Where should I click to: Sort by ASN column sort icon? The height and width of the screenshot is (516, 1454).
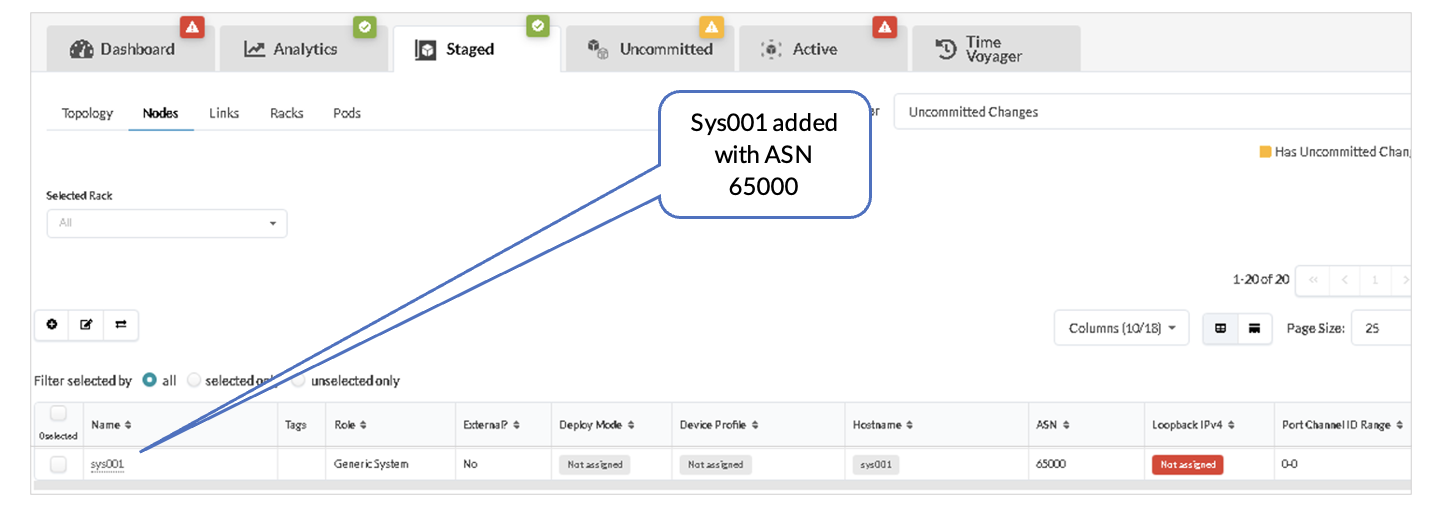pyautogui.click(x=1066, y=425)
